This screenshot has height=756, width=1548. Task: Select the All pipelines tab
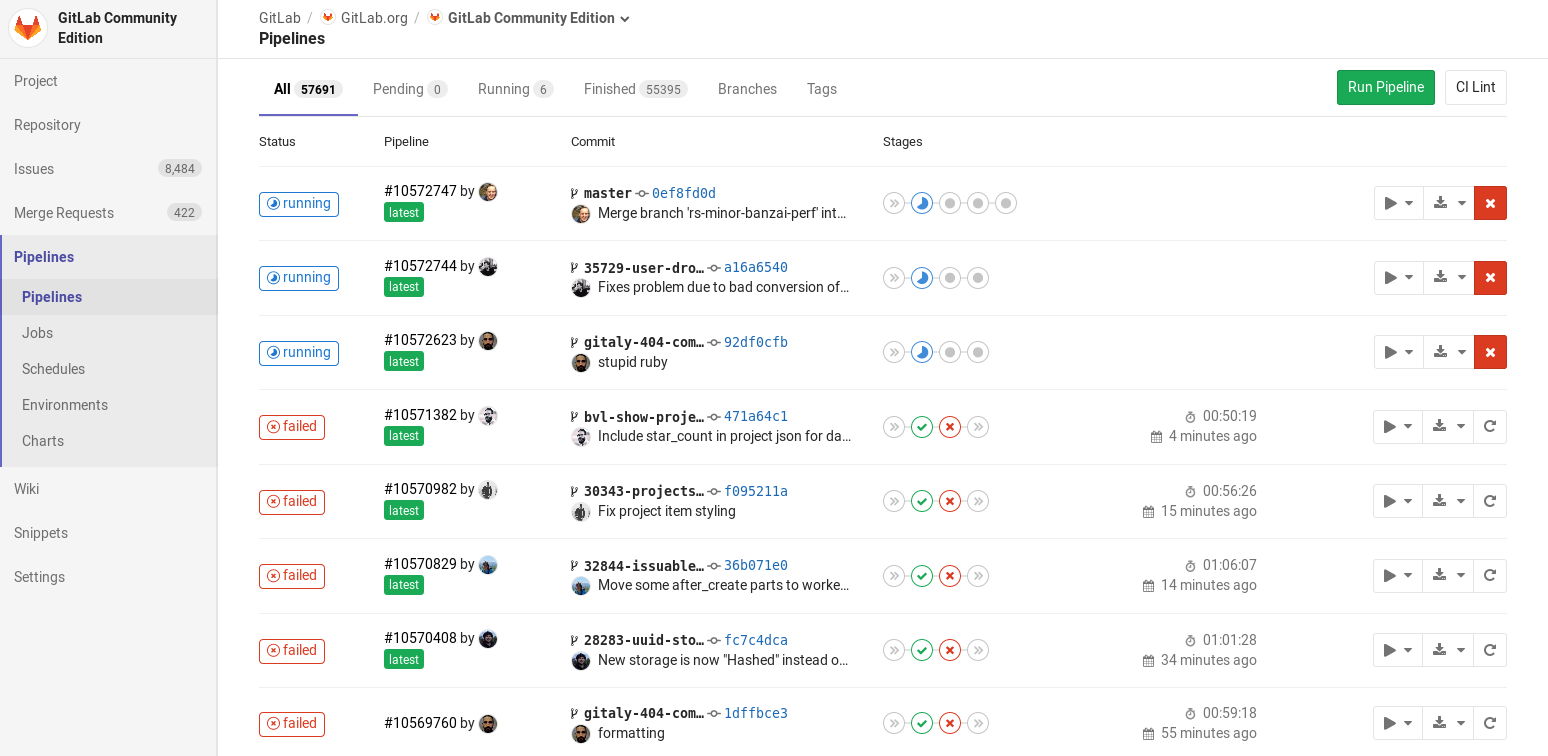[308, 89]
